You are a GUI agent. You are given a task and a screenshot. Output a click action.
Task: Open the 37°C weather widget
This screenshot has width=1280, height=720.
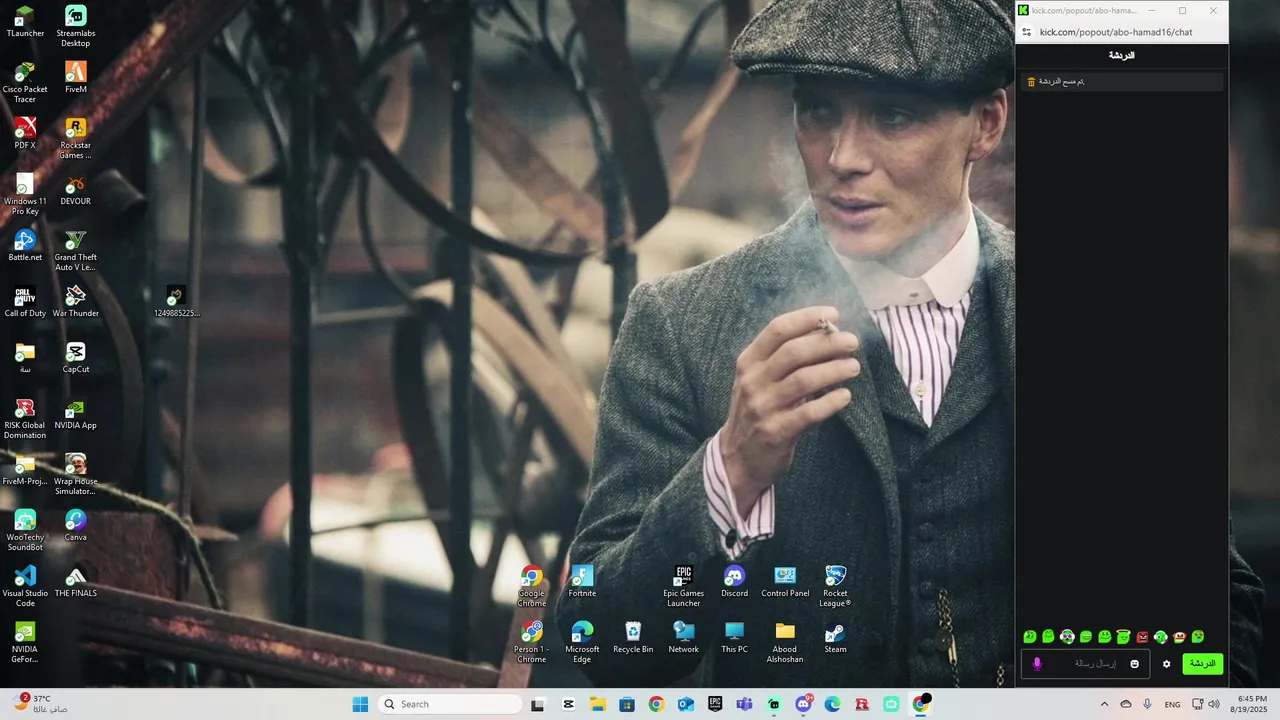point(42,704)
